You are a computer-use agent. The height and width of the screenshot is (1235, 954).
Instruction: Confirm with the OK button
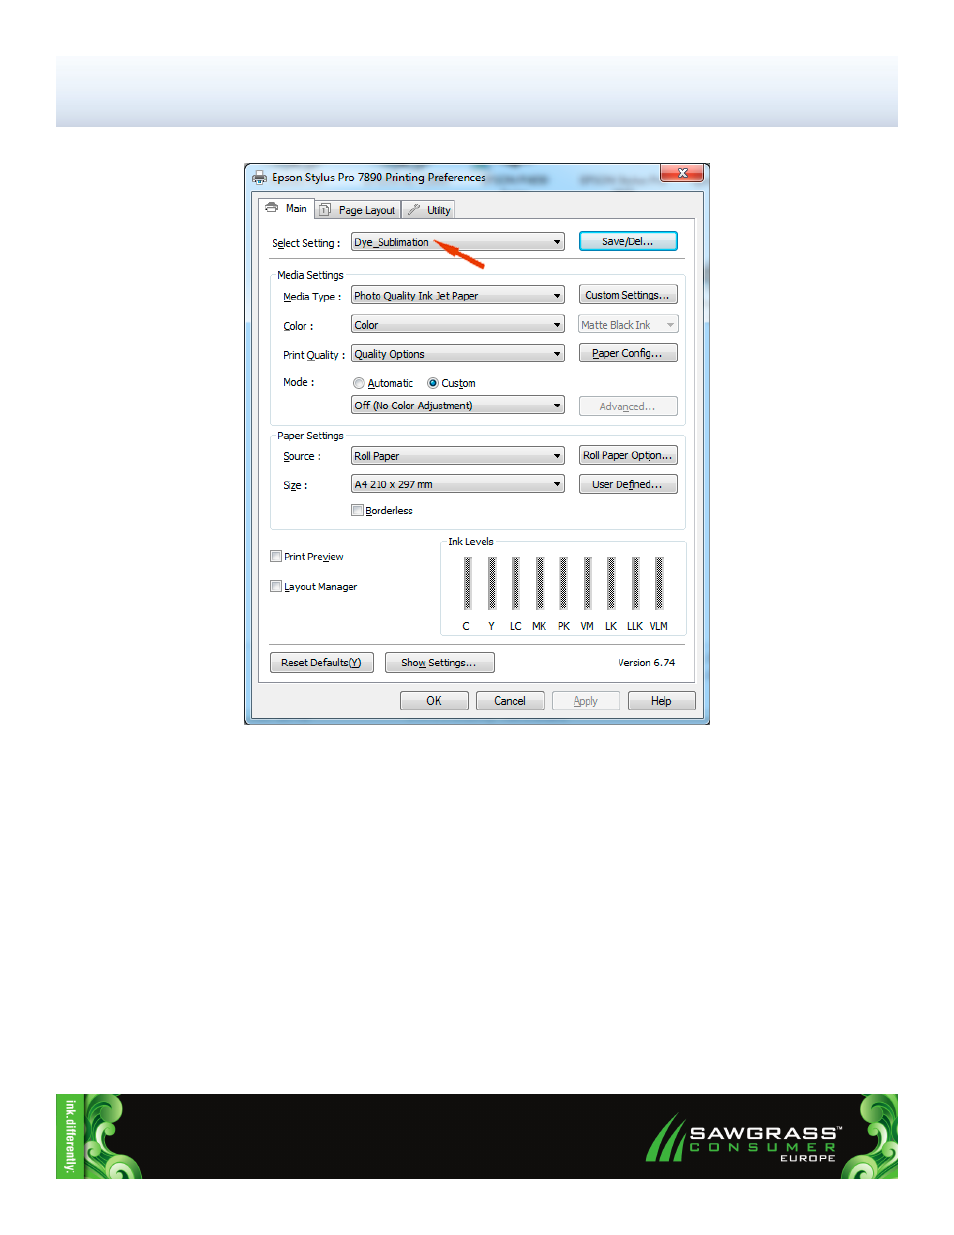[x=434, y=701]
